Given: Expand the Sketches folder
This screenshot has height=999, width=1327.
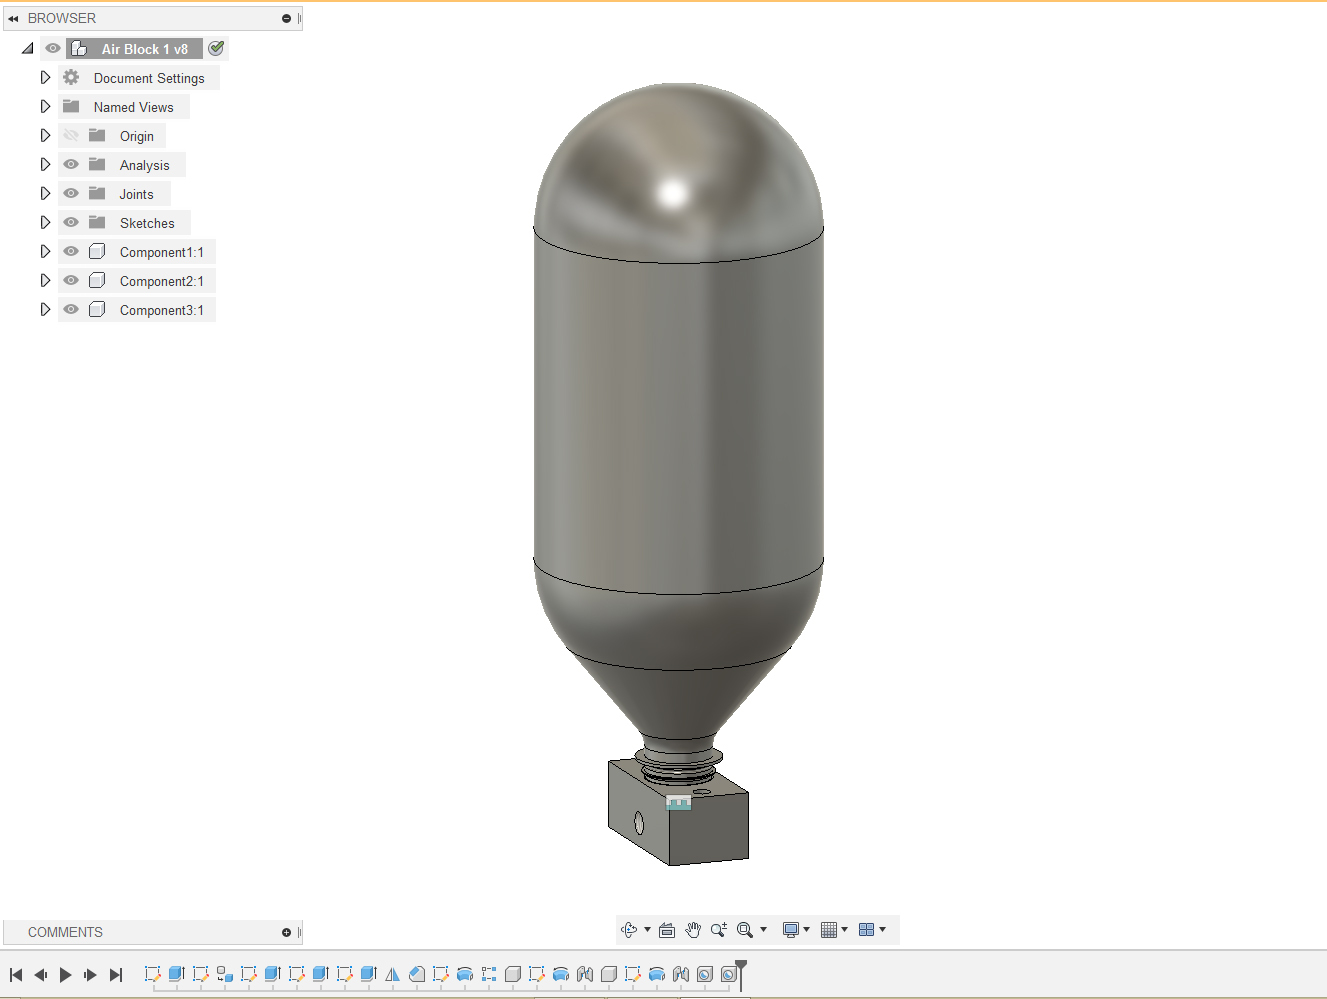Looking at the screenshot, I should click(45, 223).
